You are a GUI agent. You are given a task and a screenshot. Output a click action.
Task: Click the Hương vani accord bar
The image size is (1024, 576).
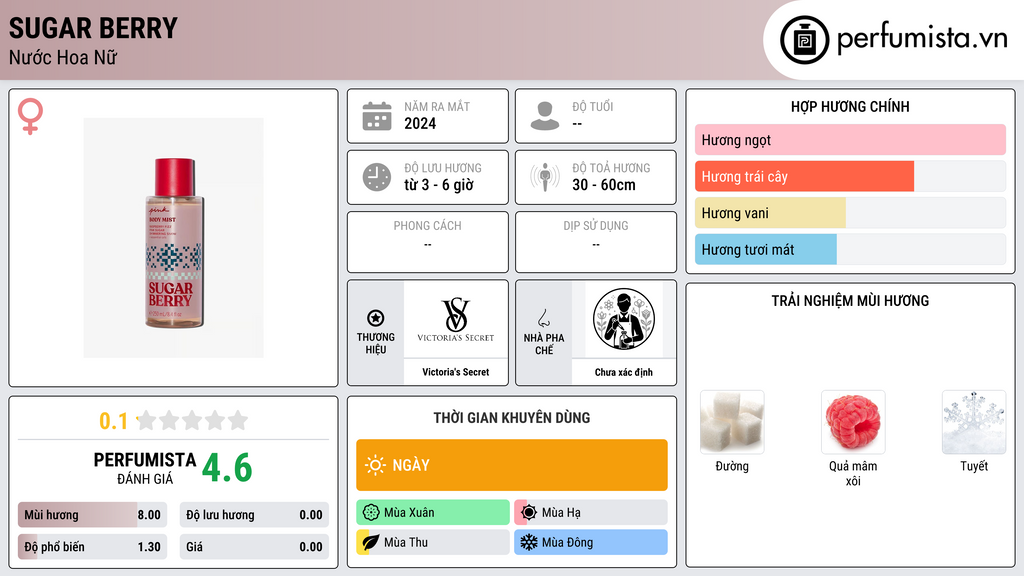[x=850, y=213]
